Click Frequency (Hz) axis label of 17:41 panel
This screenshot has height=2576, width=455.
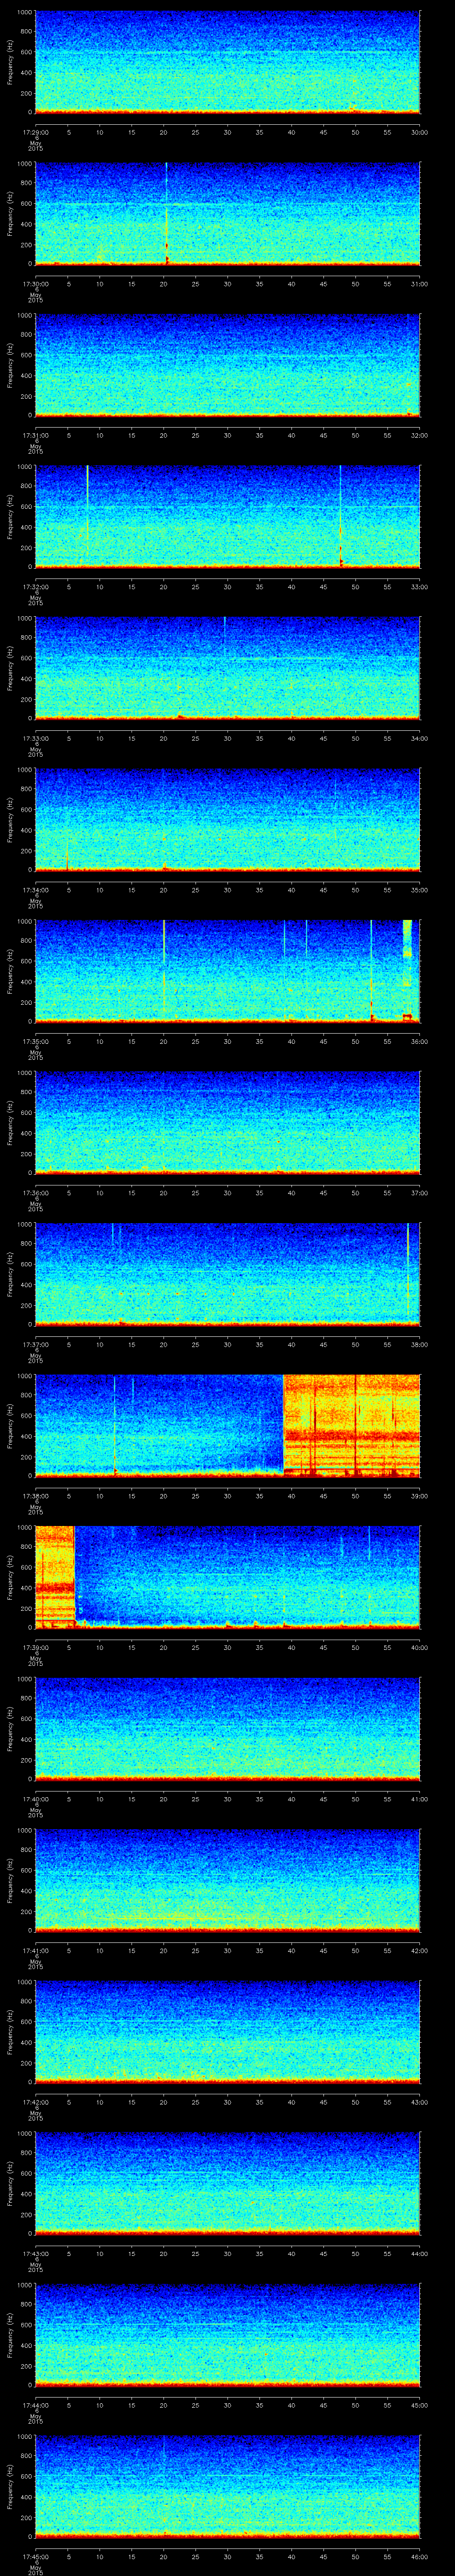click(x=10, y=1880)
